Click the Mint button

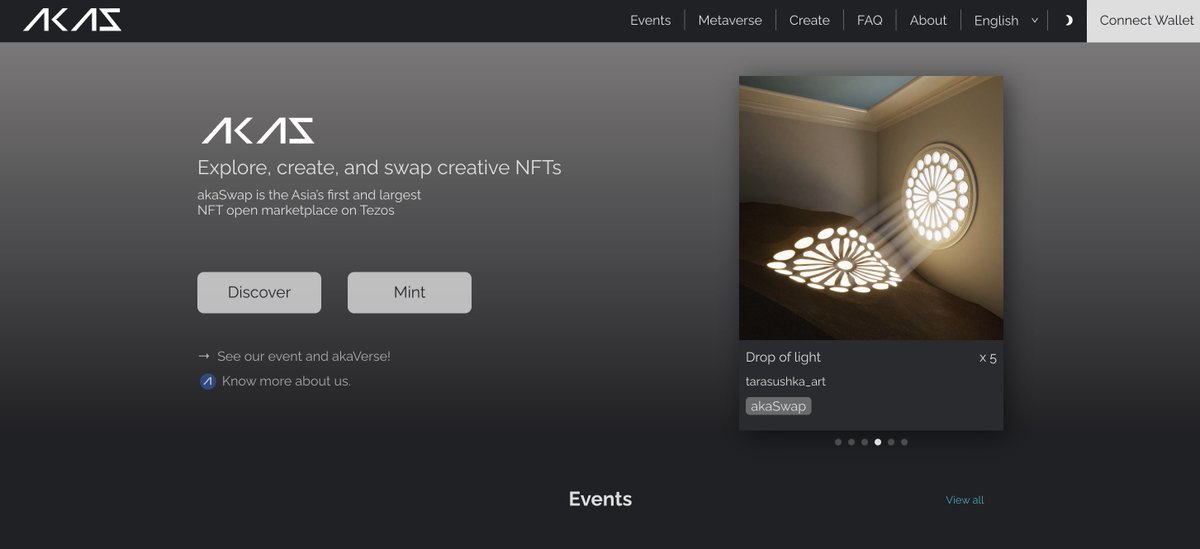pyautogui.click(x=409, y=292)
